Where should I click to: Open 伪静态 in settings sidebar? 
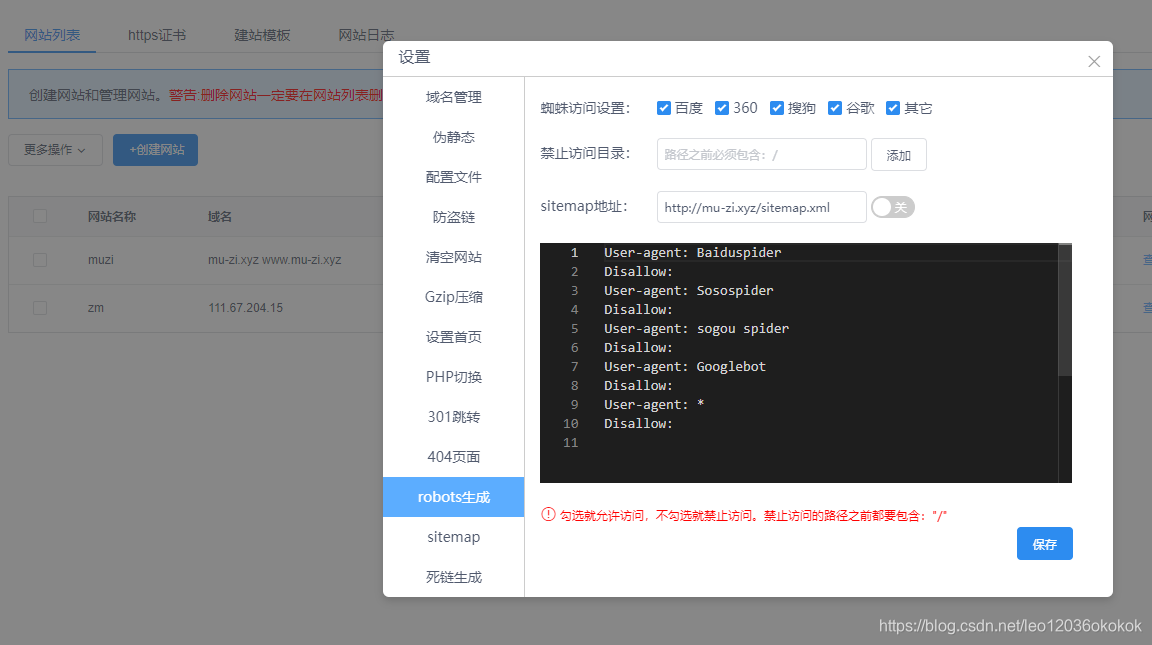[x=453, y=137]
